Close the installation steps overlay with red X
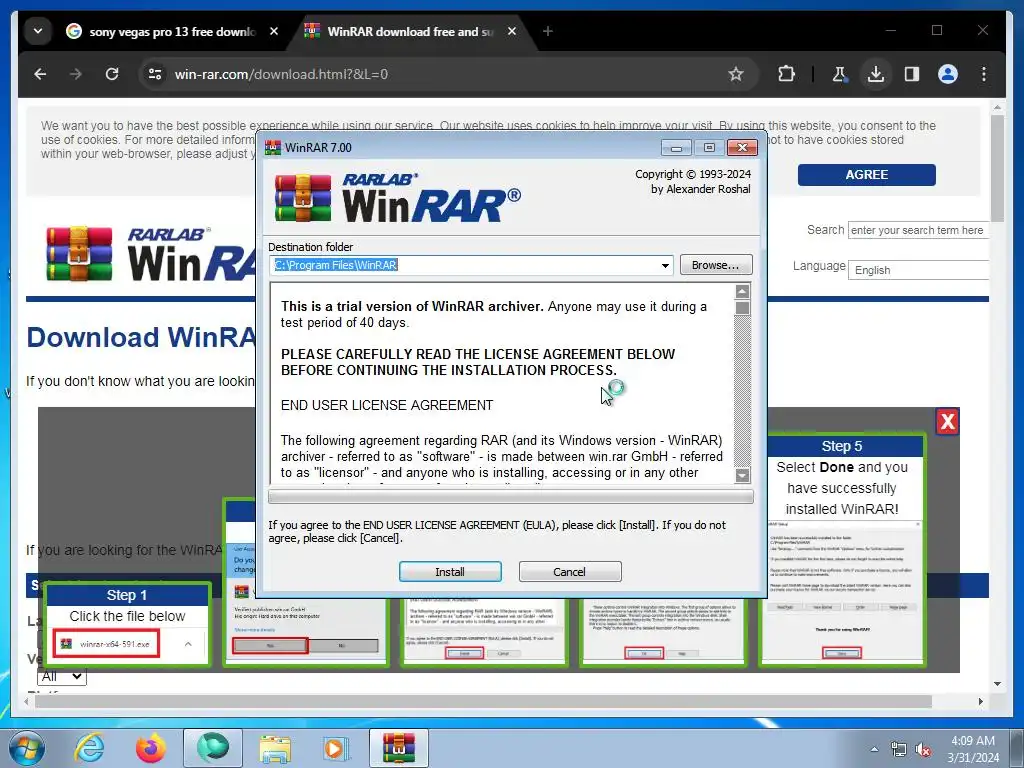This screenshot has width=1024, height=768. coord(948,421)
